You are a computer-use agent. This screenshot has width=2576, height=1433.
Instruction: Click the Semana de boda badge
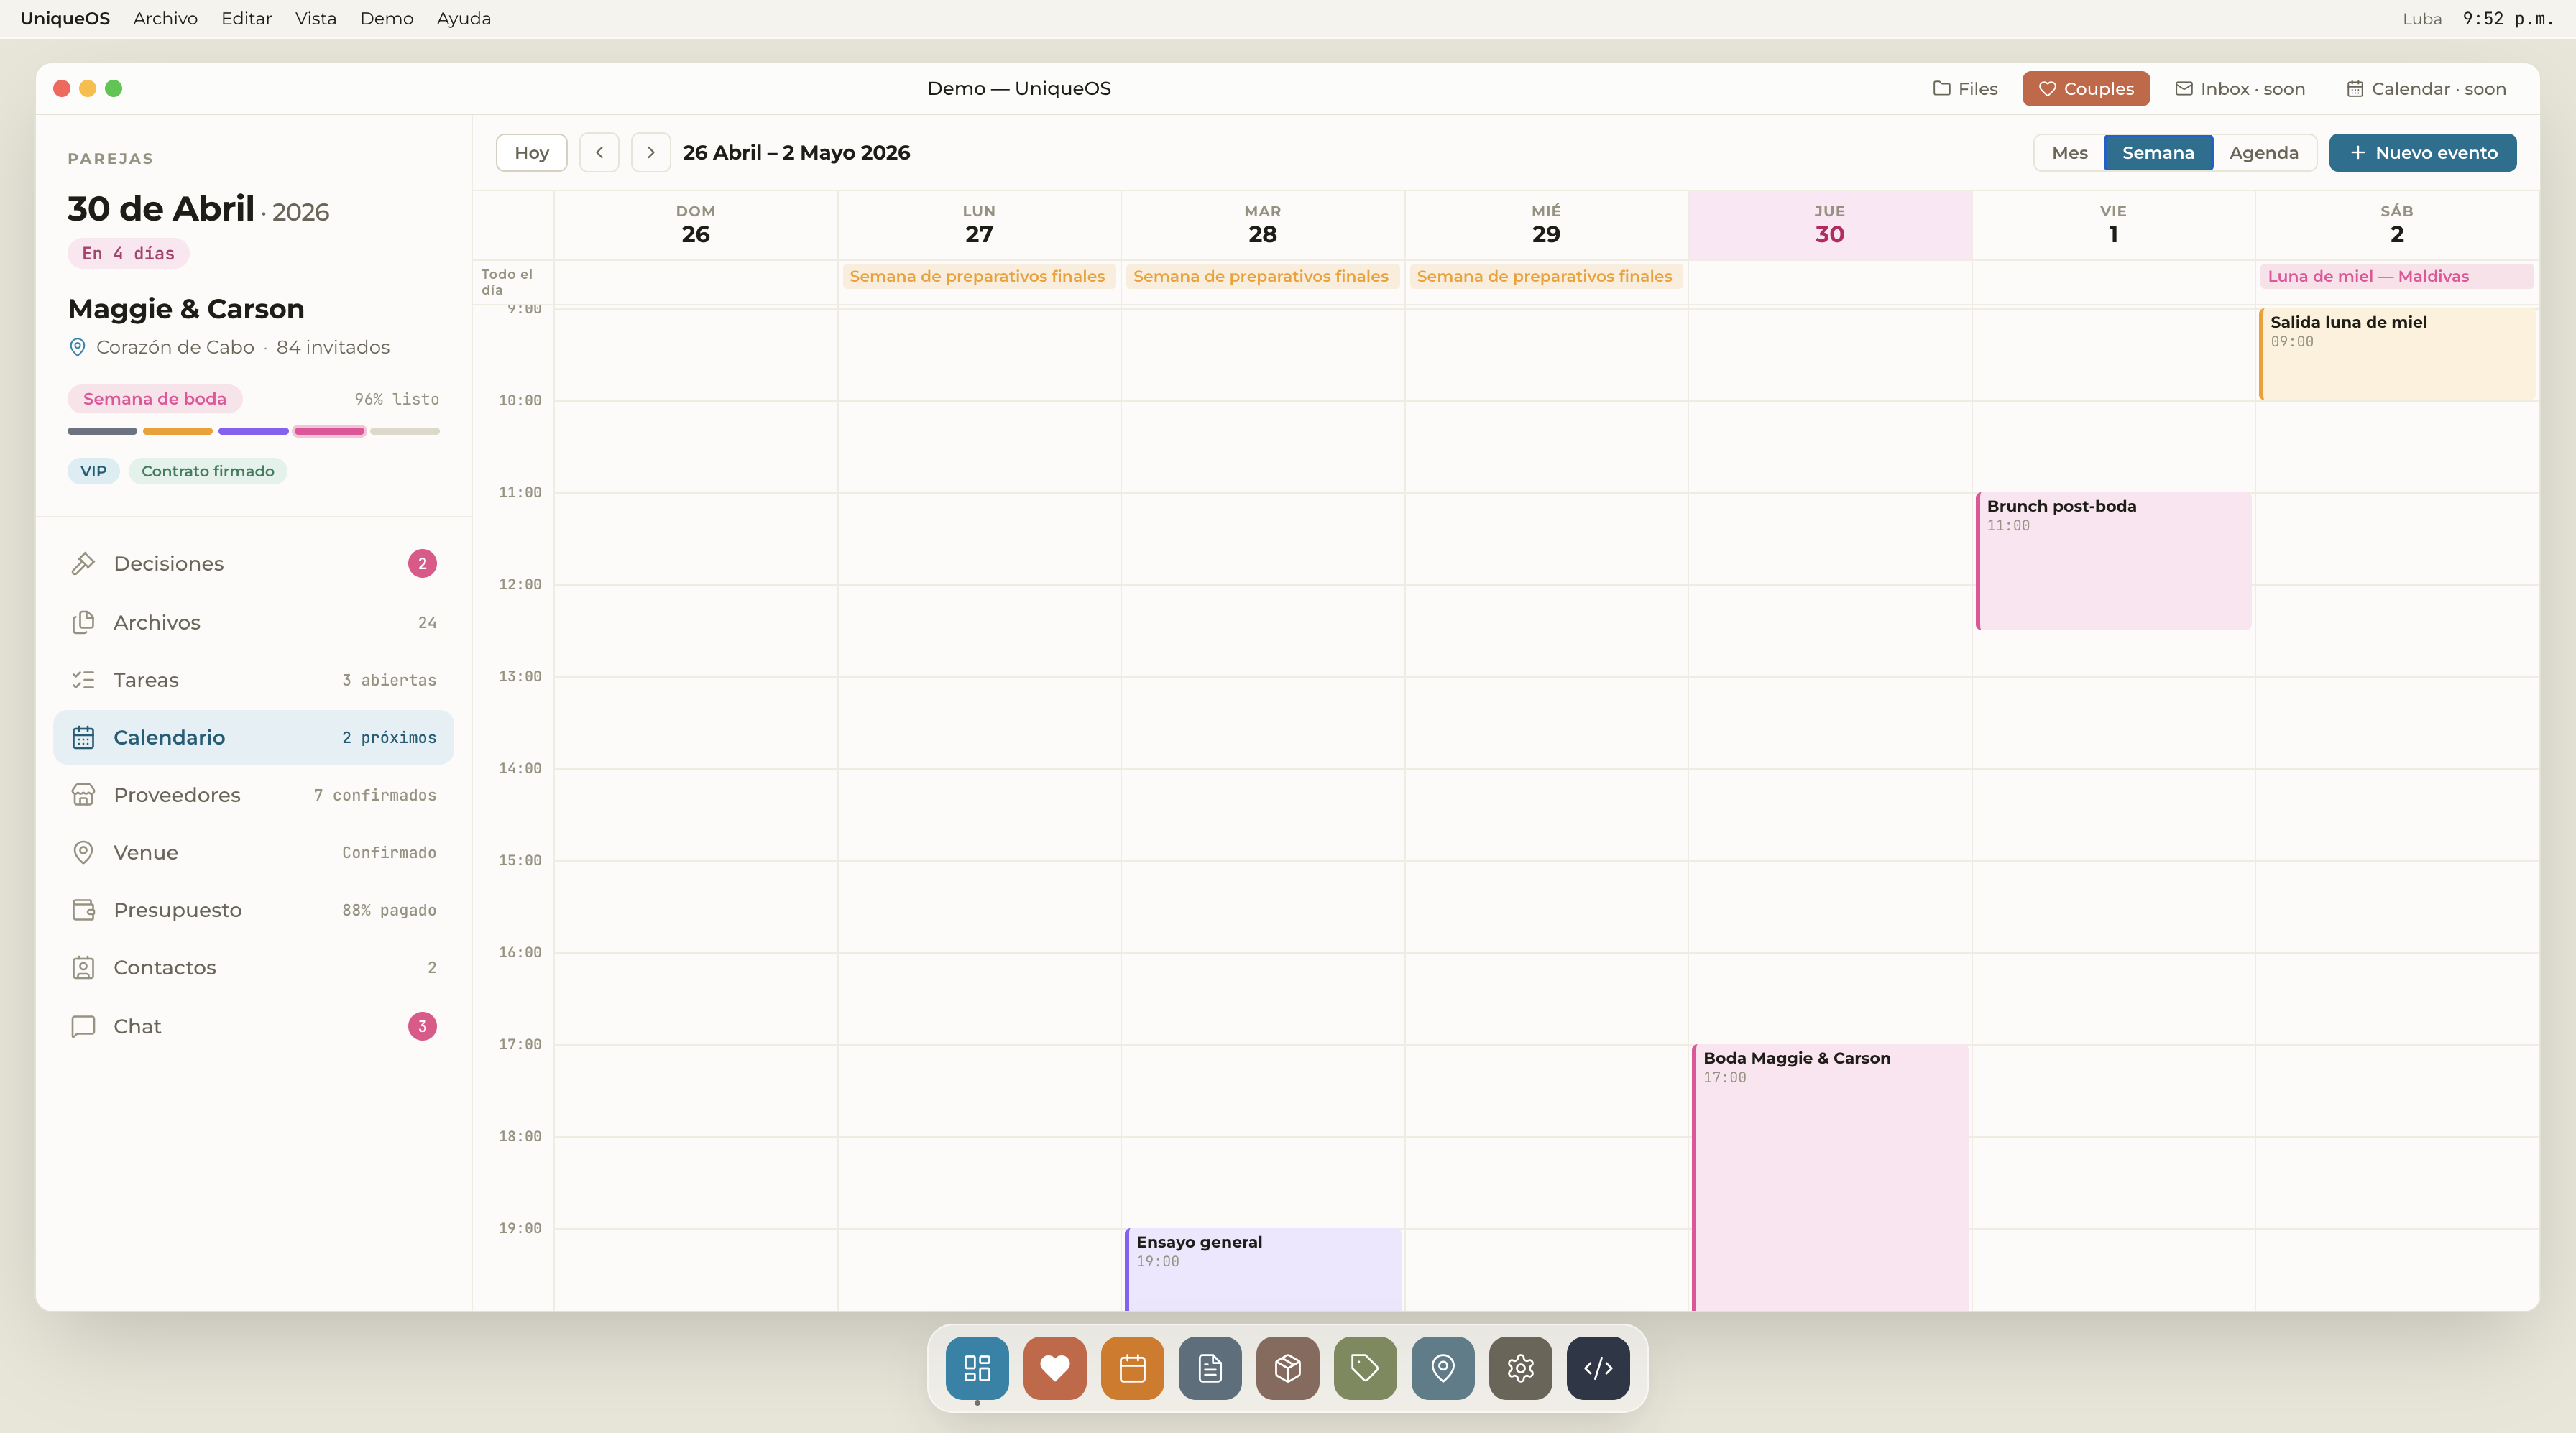click(x=154, y=399)
